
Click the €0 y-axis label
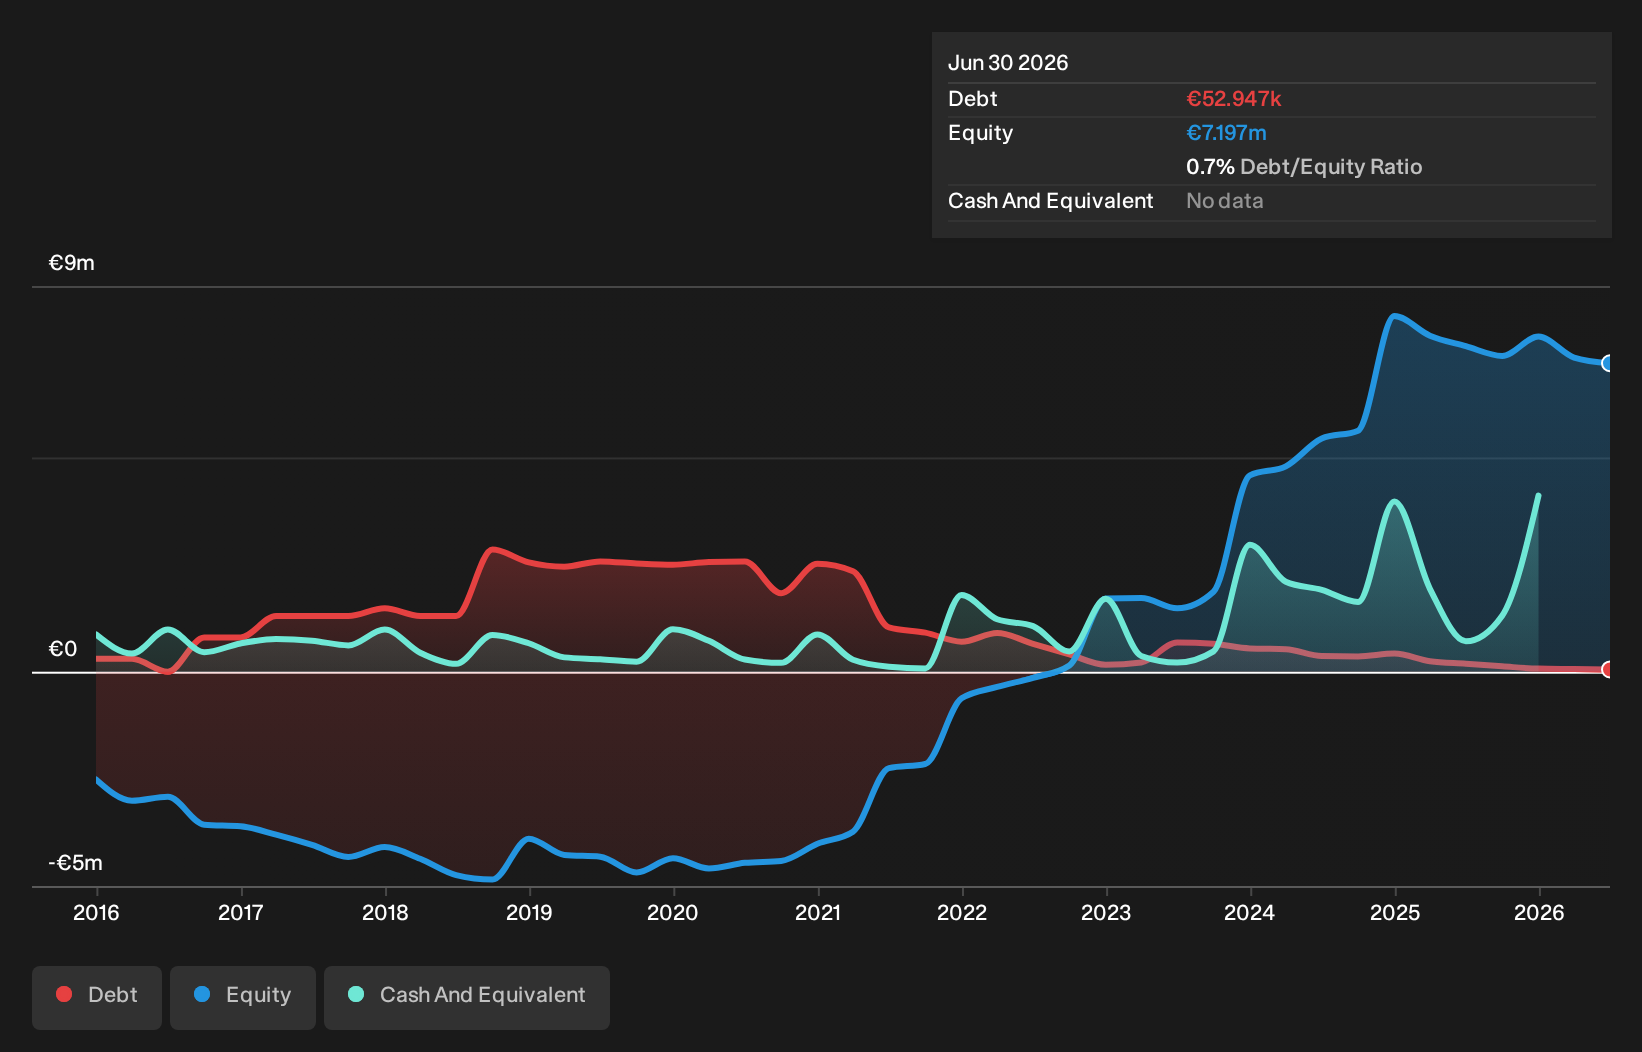point(63,649)
